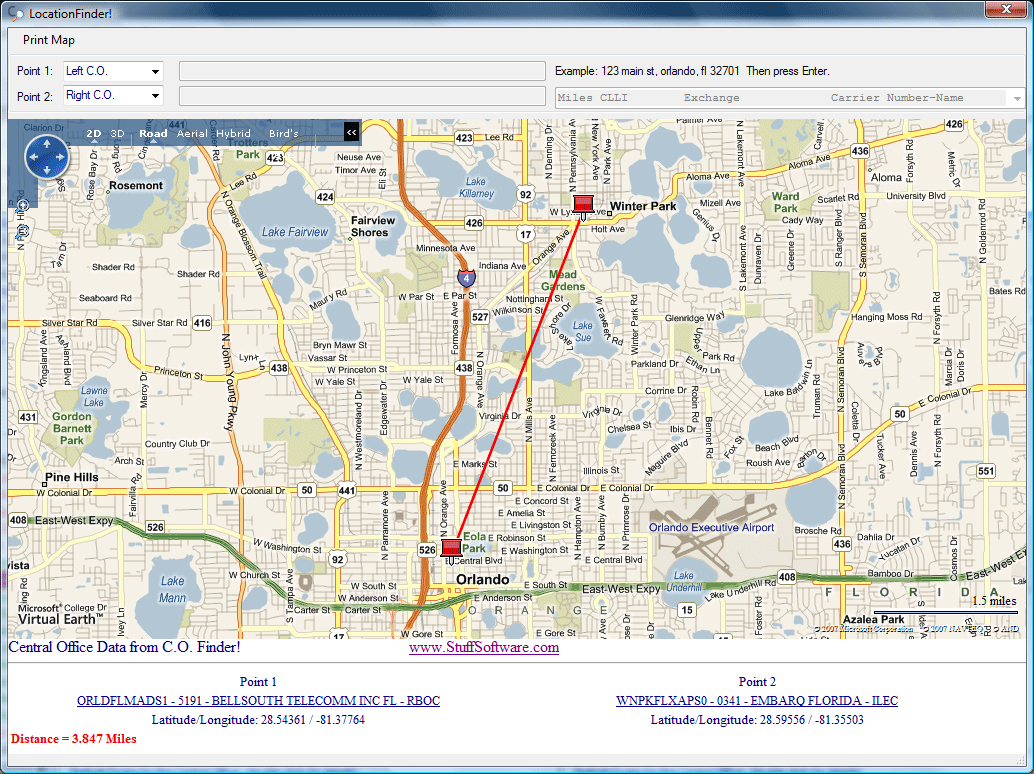
Task: Click the red pushpin near Eola Park
Action: click(x=451, y=550)
